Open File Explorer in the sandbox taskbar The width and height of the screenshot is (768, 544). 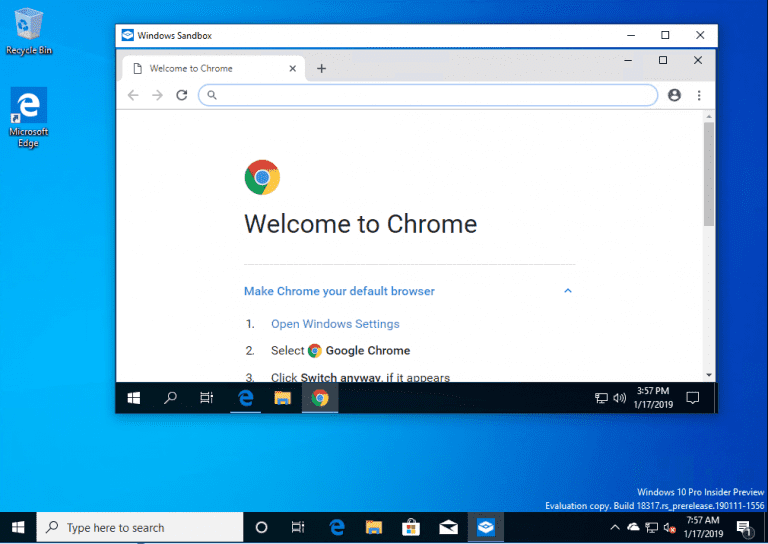pyautogui.click(x=283, y=398)
